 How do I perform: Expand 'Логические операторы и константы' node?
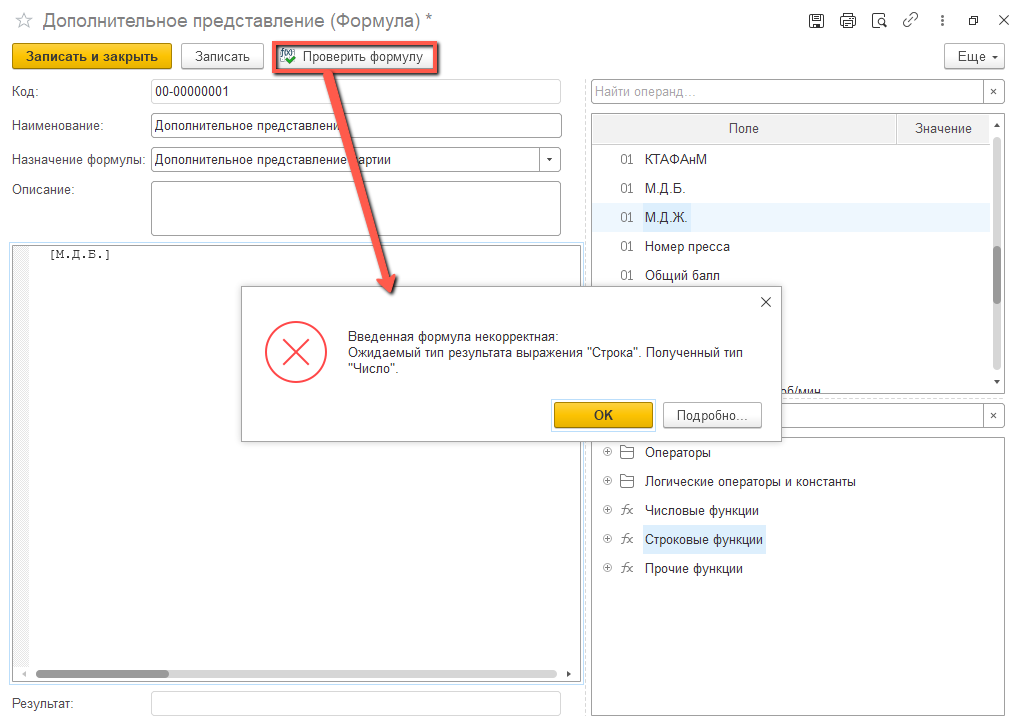pyautogui.click(x=607, y=481)
